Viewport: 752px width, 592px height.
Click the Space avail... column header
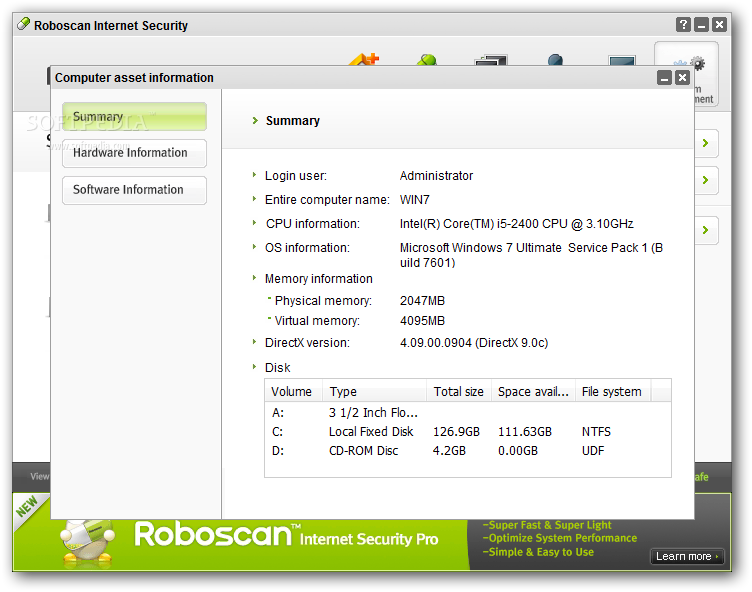(x=533, y=391)
